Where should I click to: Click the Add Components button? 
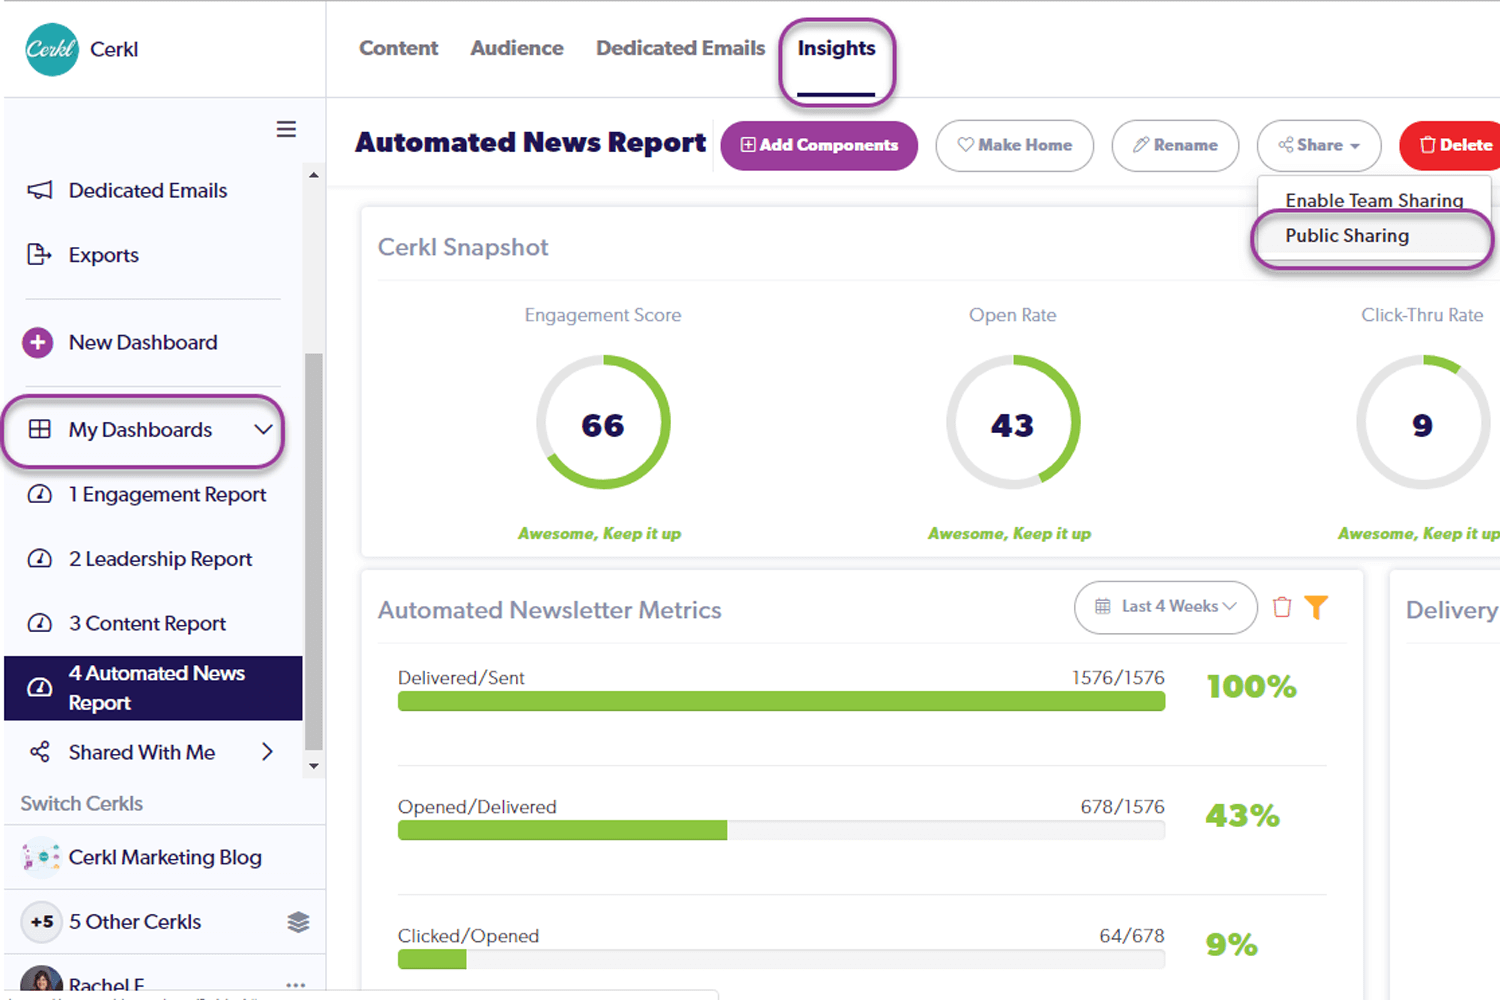[x=819, y=145]
